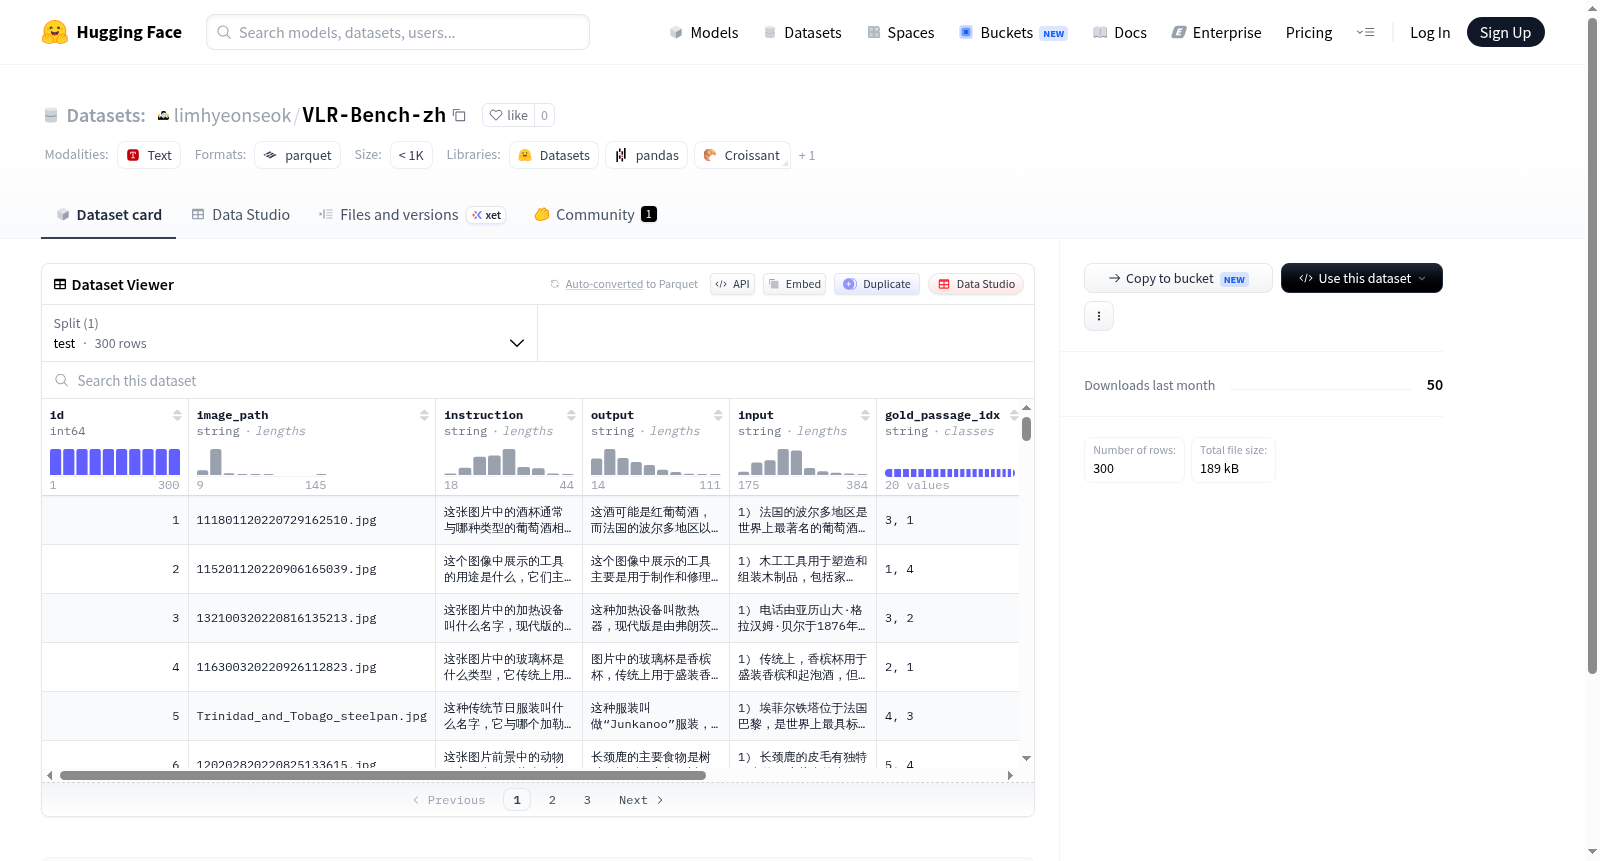Viewport: 1600px width, 861px height.
Task: Sort instruction column with sort arrows
Action: coord(571,415)
